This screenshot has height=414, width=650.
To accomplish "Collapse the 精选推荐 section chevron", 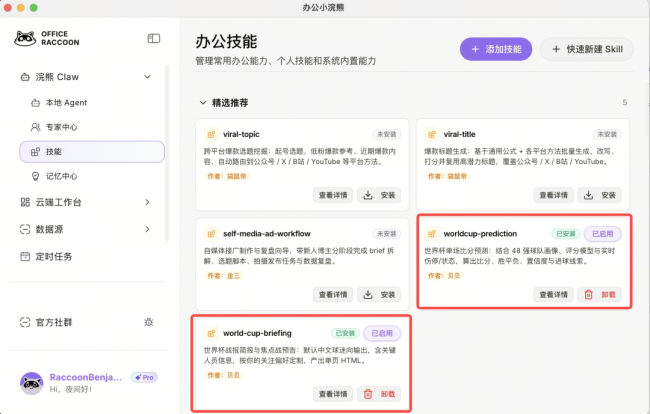I will [x=203, y=103].
